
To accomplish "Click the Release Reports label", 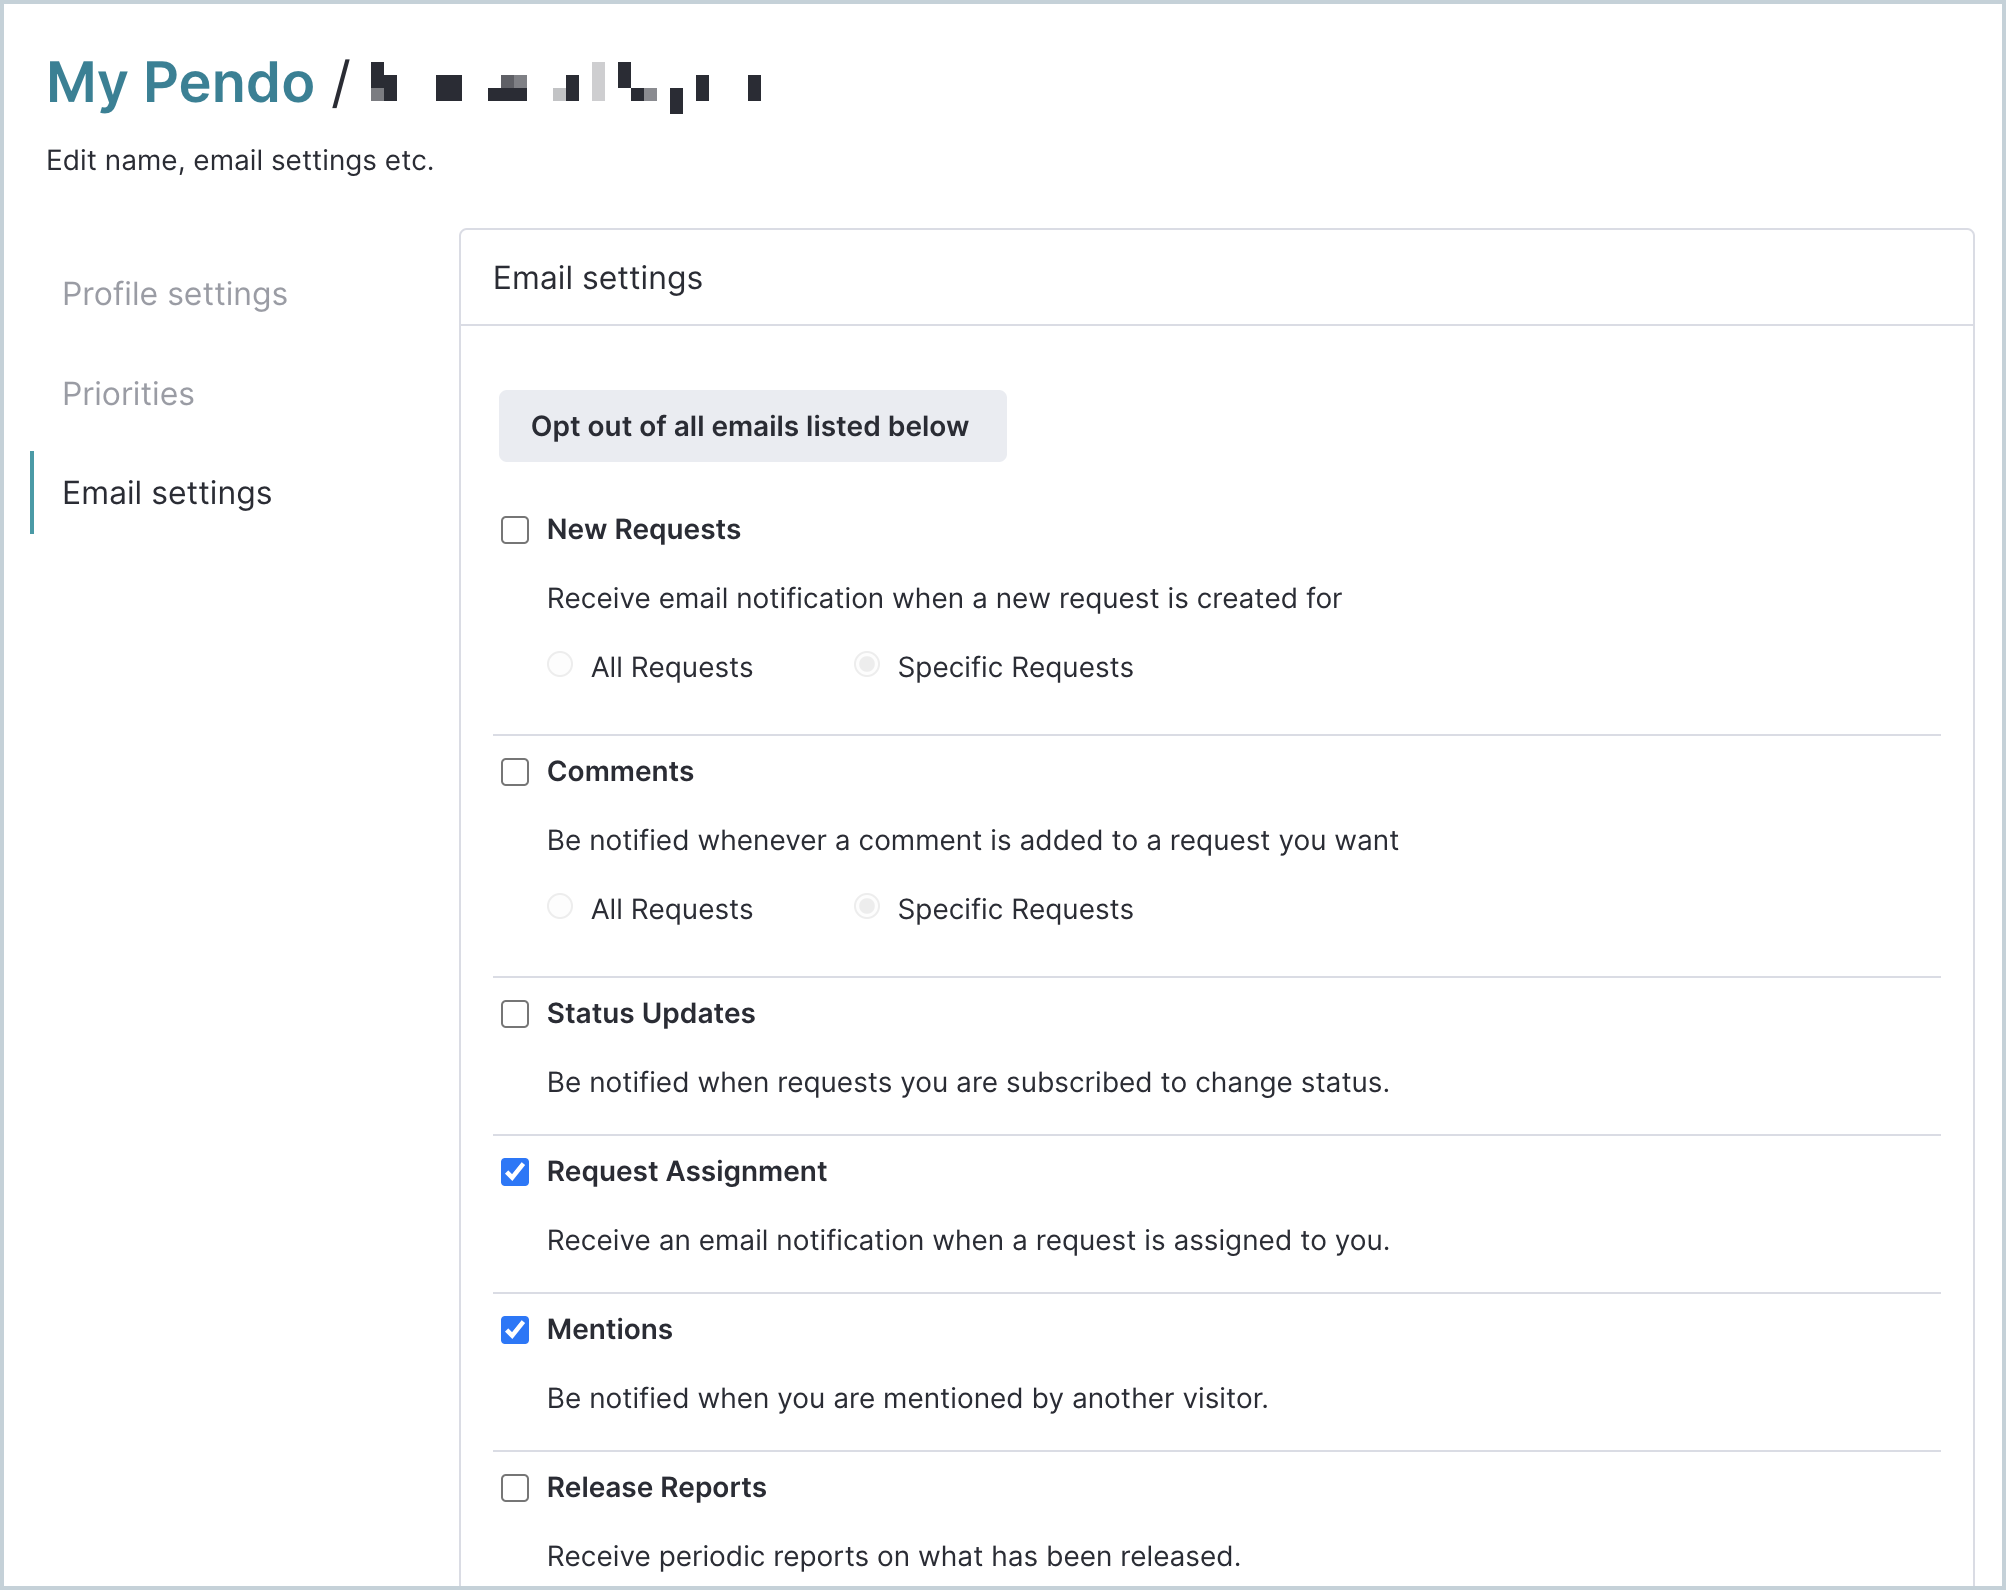I will [656, 1488].
